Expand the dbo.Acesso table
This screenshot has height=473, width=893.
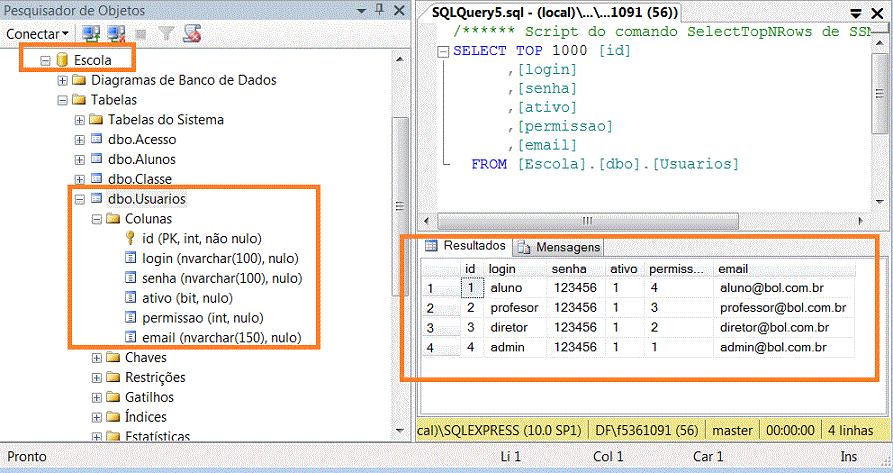coord(80,140)
